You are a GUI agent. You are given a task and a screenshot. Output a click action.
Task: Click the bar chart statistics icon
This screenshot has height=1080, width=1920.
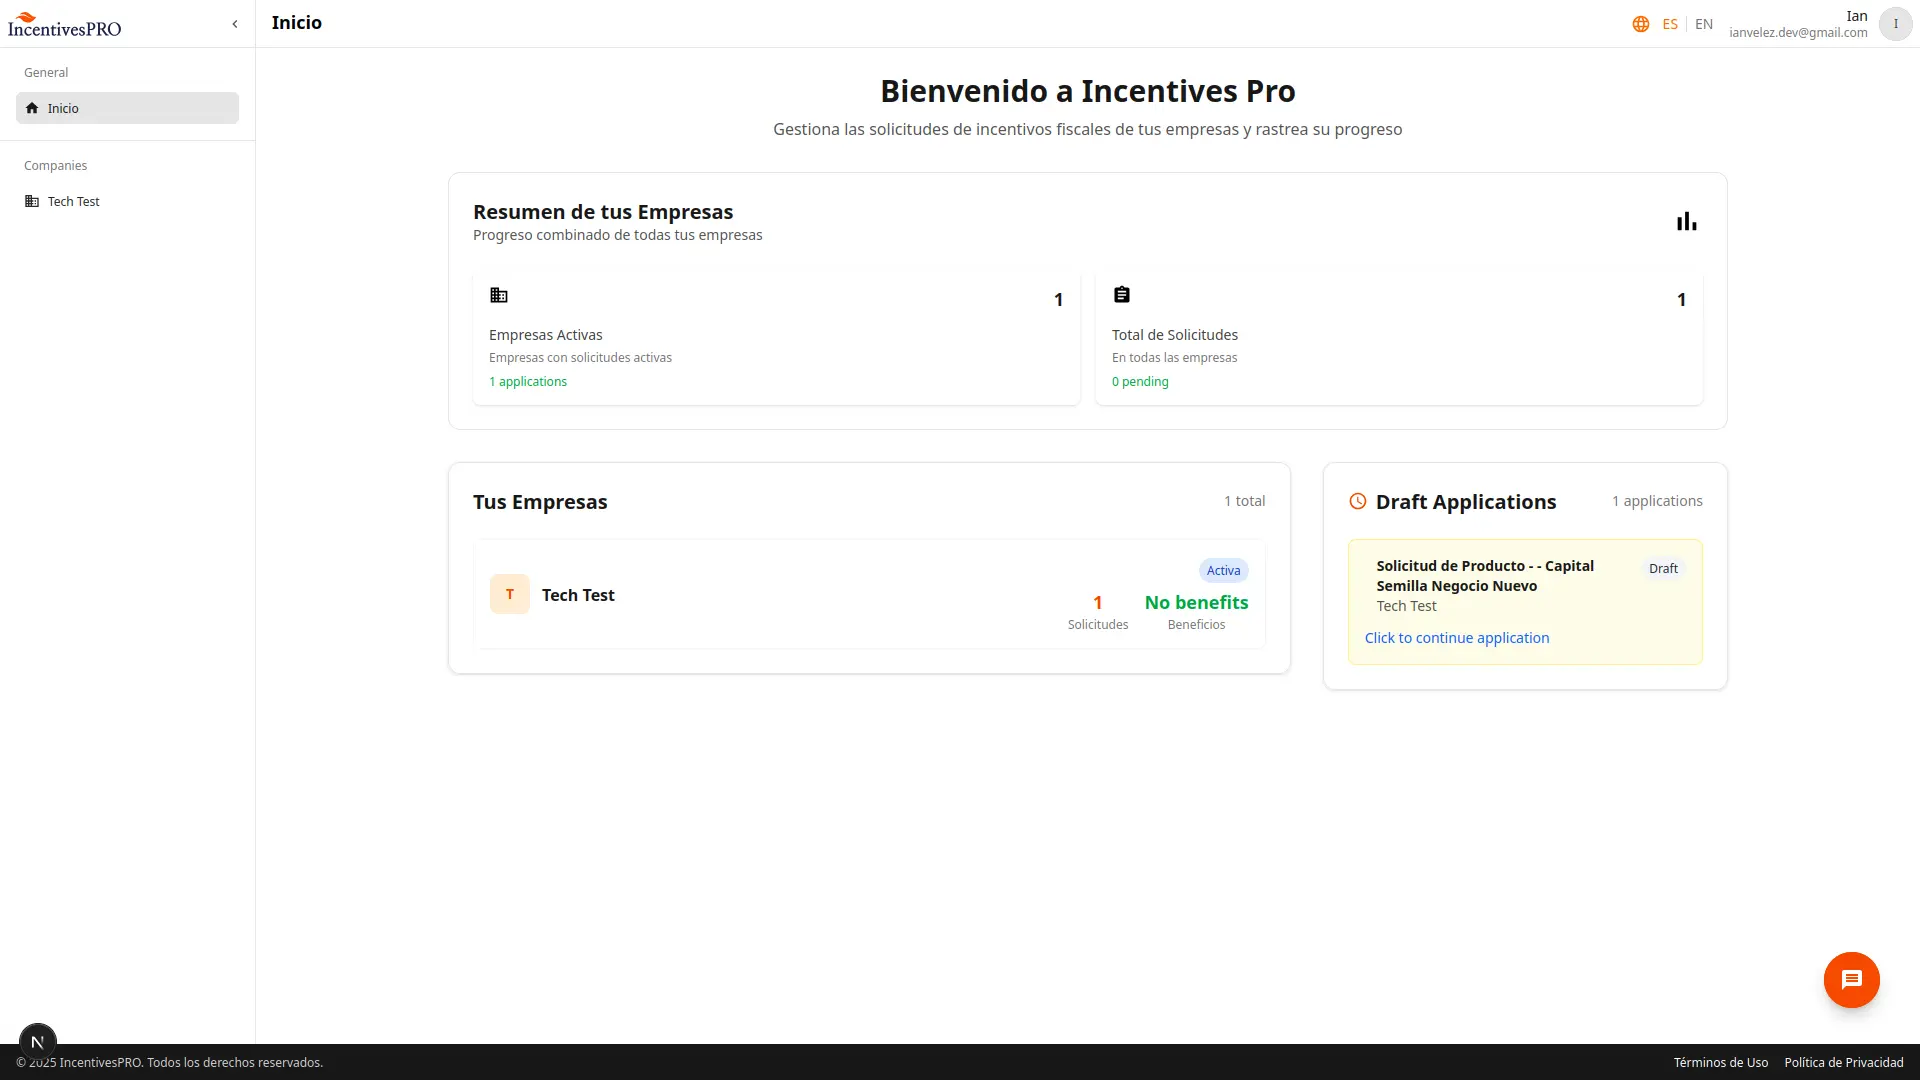tap(1686, 222)
